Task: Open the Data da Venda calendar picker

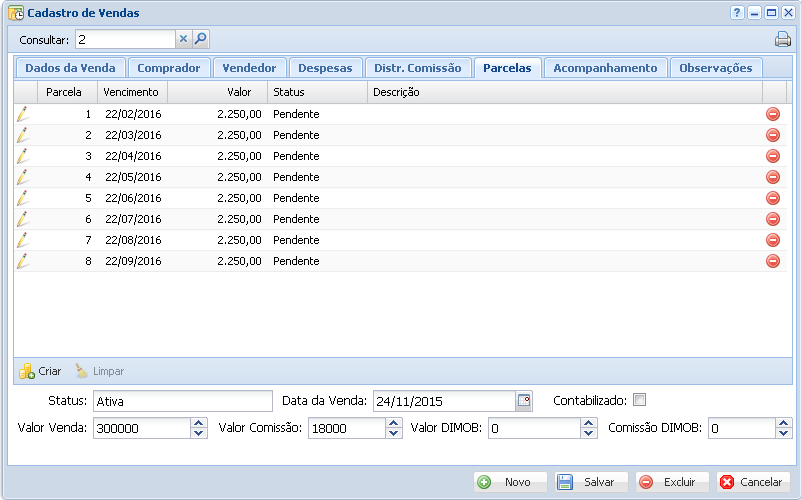Action: coord(524,401)
